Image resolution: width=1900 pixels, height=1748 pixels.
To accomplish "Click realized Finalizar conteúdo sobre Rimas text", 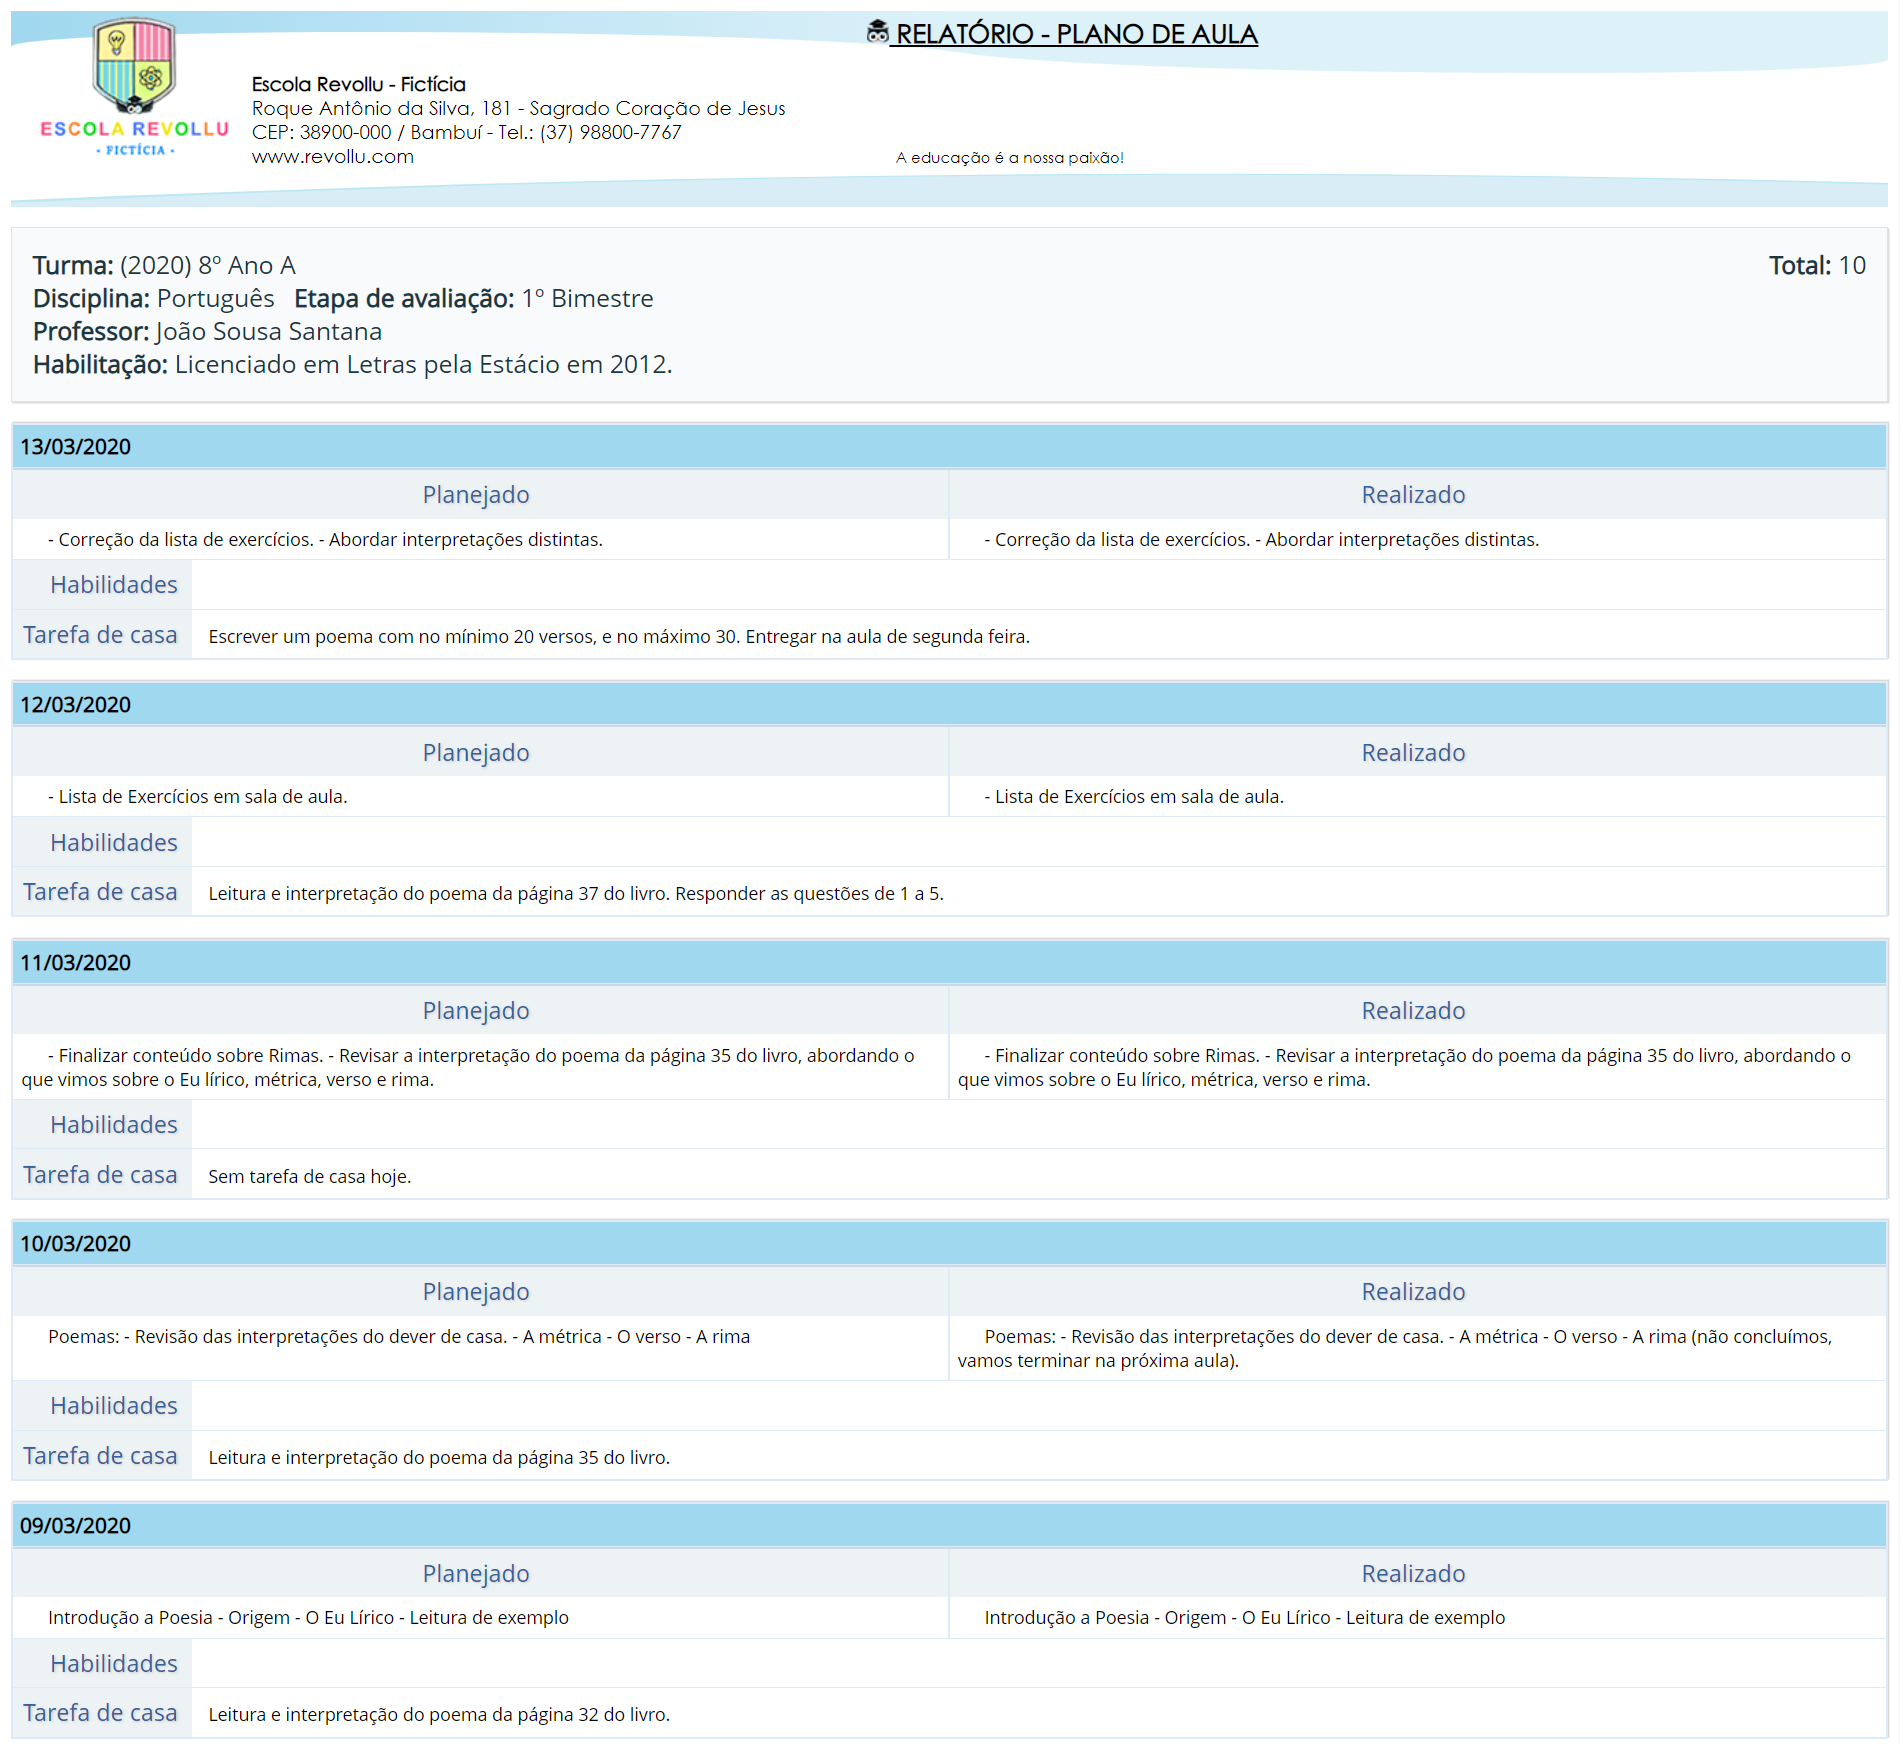I will pyautogui.click(x=1404, y=1068).
